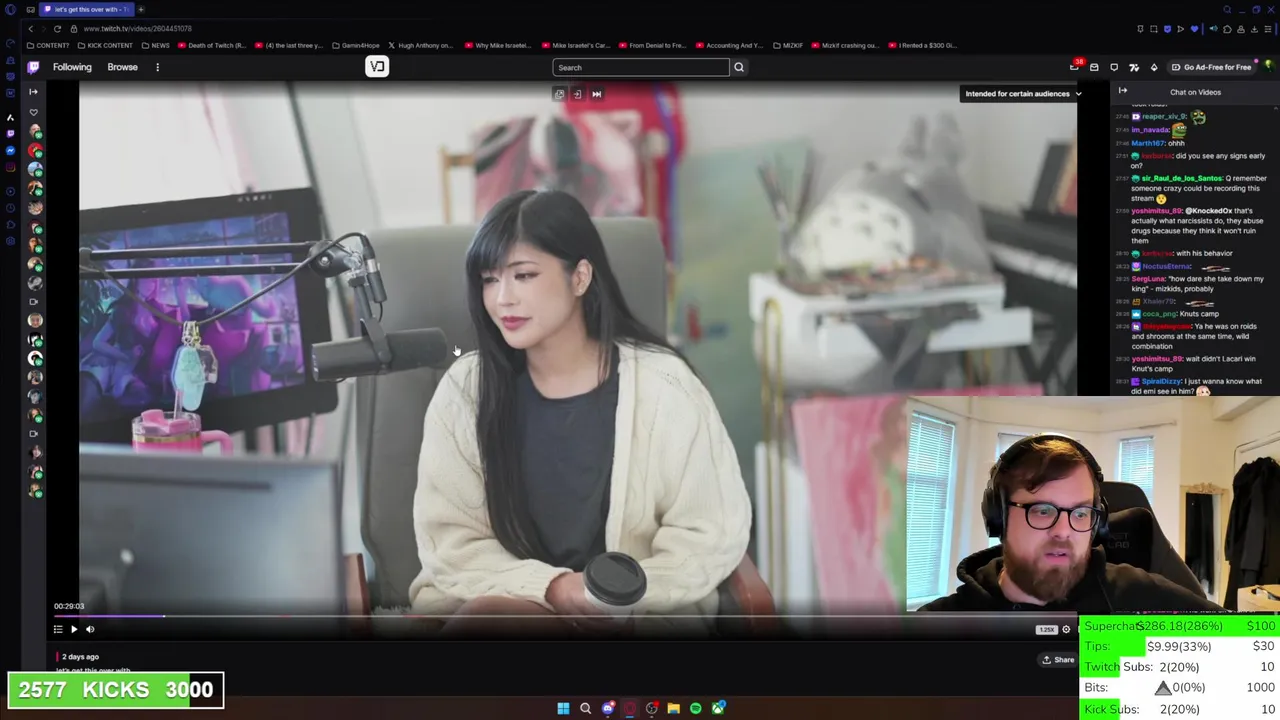Click the middle video overlay icon
Image resolution: width=1280 pixels, height=720 pixels.
coord(577,94)
